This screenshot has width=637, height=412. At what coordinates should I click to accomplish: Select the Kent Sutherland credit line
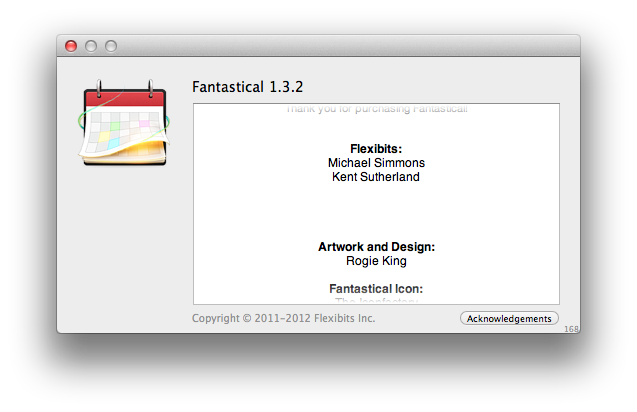pos(376,177)
